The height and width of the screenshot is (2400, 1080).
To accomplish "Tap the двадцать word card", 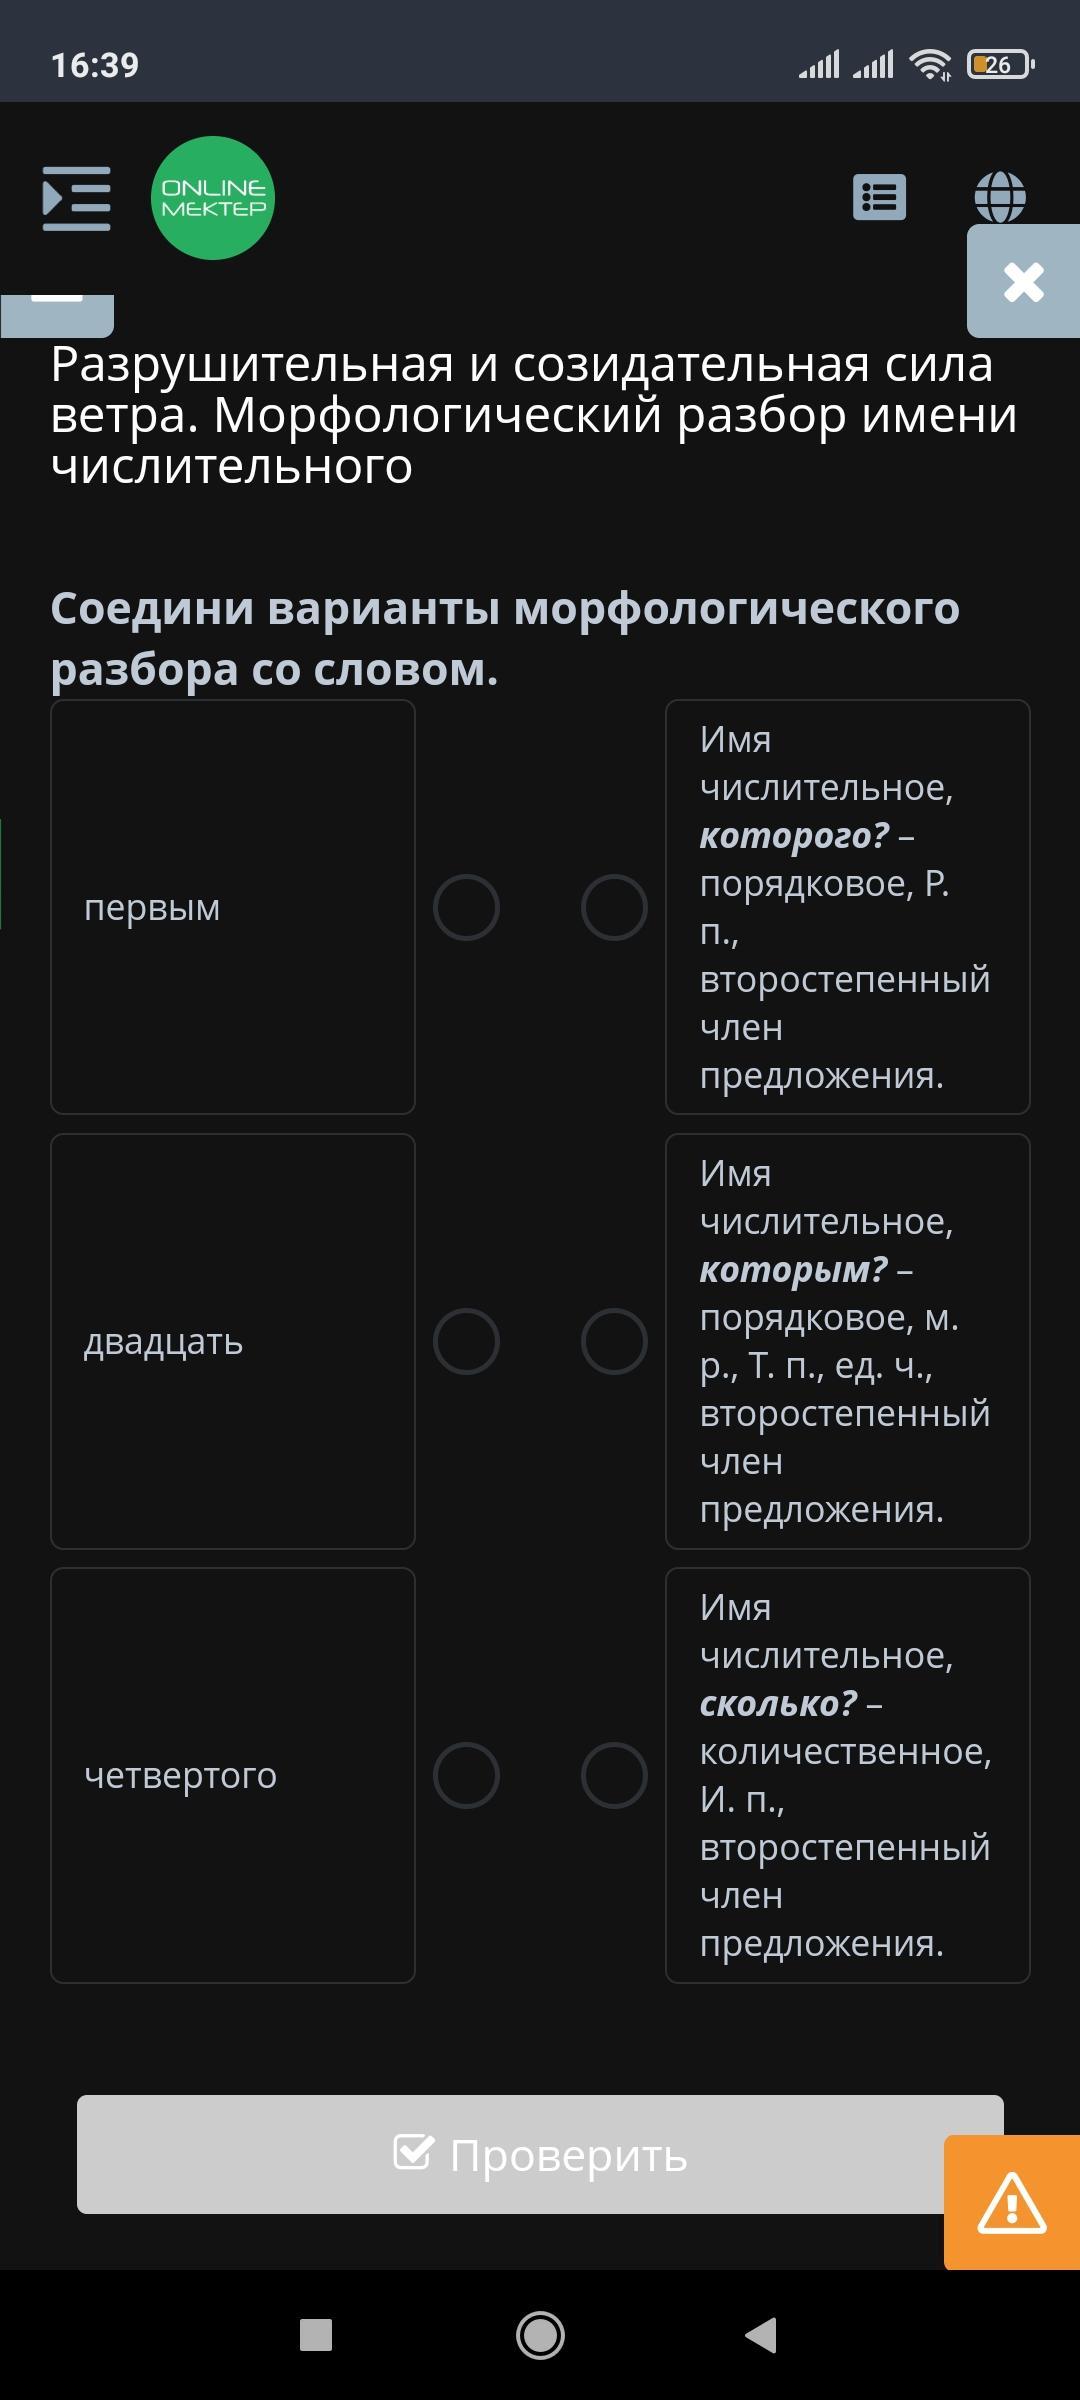I will pyautogui.click(x=233, y=1341).
